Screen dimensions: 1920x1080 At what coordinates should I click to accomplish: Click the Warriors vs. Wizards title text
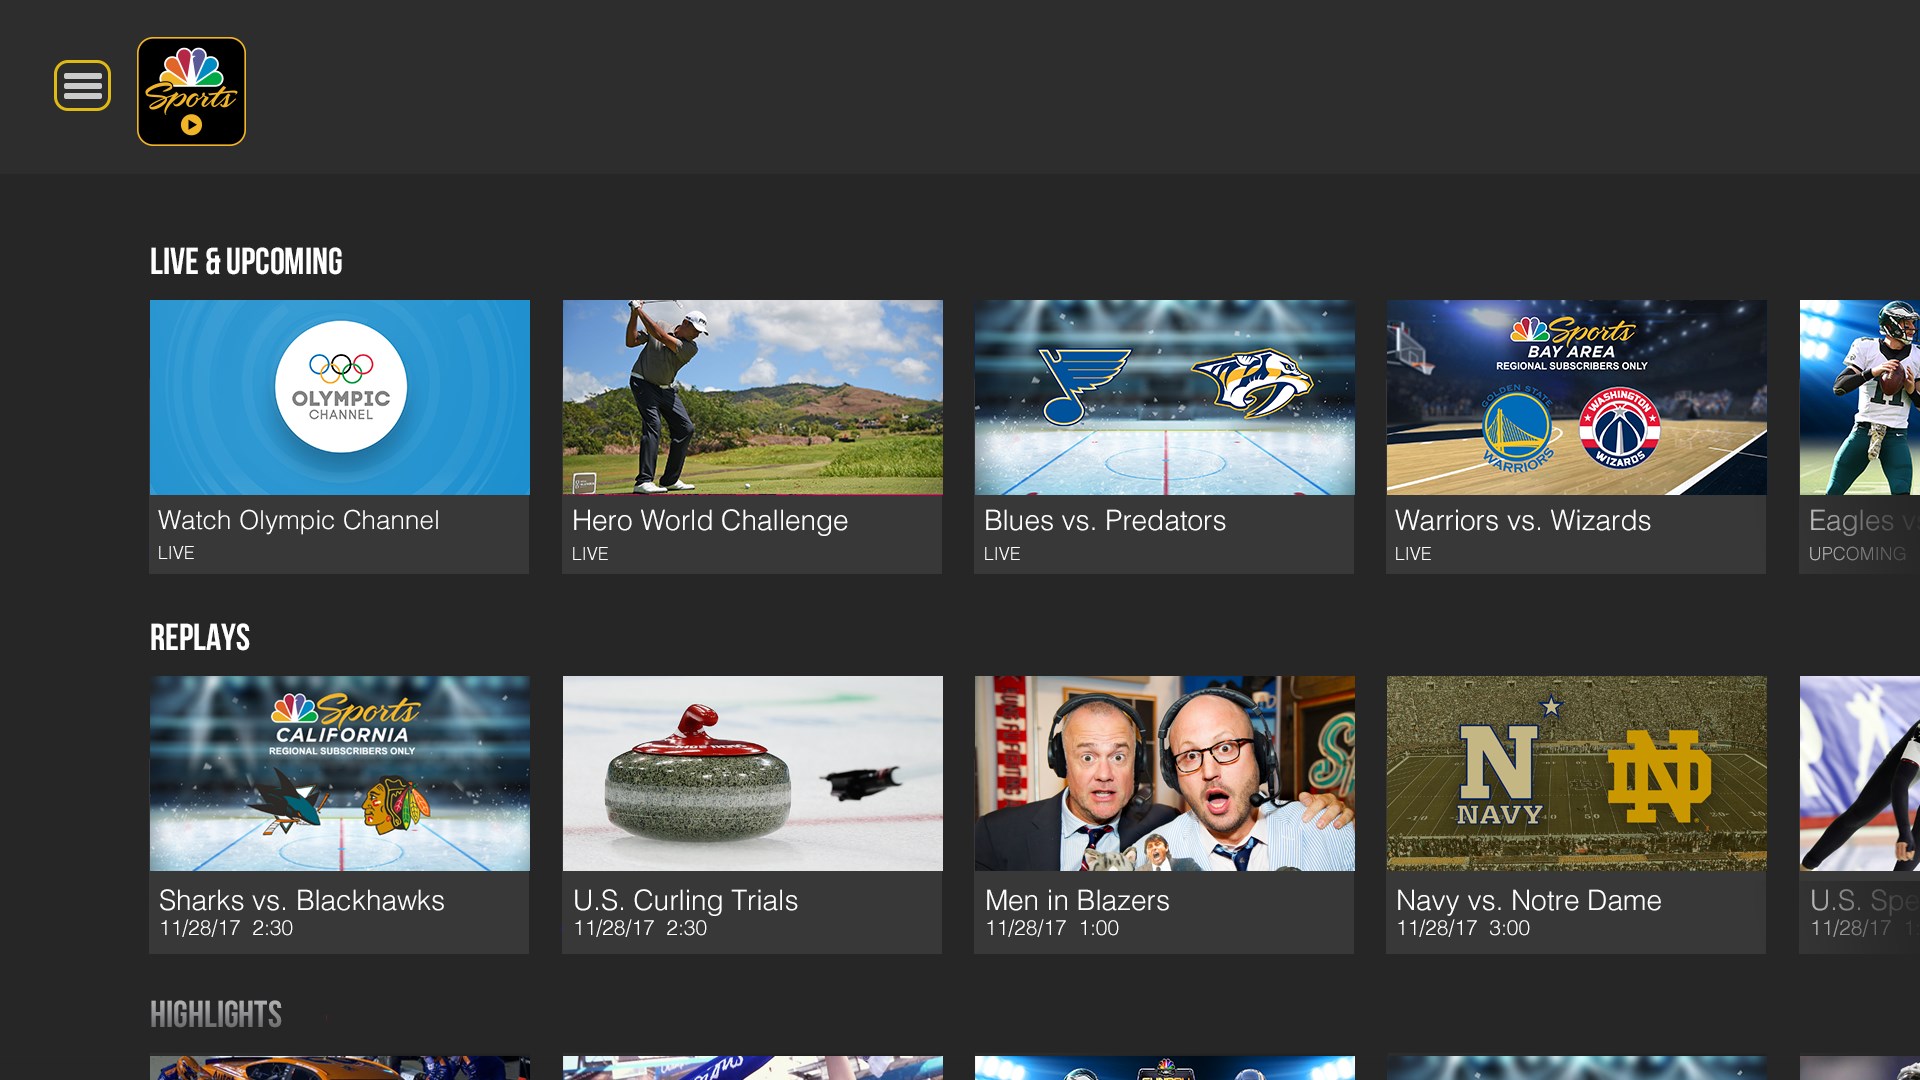pyautogui.click(x=1522, y=521)
